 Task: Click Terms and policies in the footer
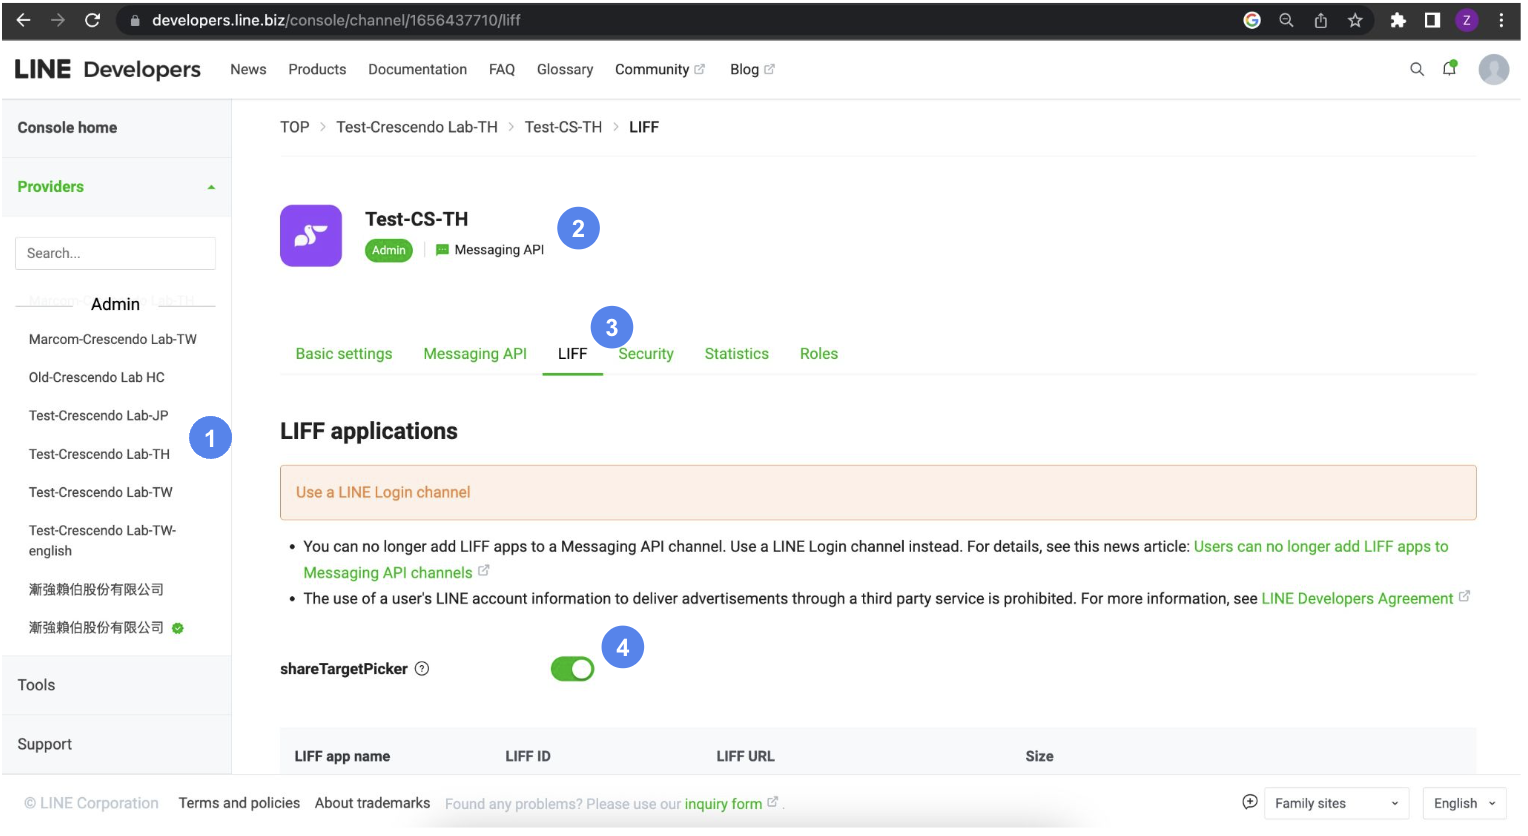point(239,803)
